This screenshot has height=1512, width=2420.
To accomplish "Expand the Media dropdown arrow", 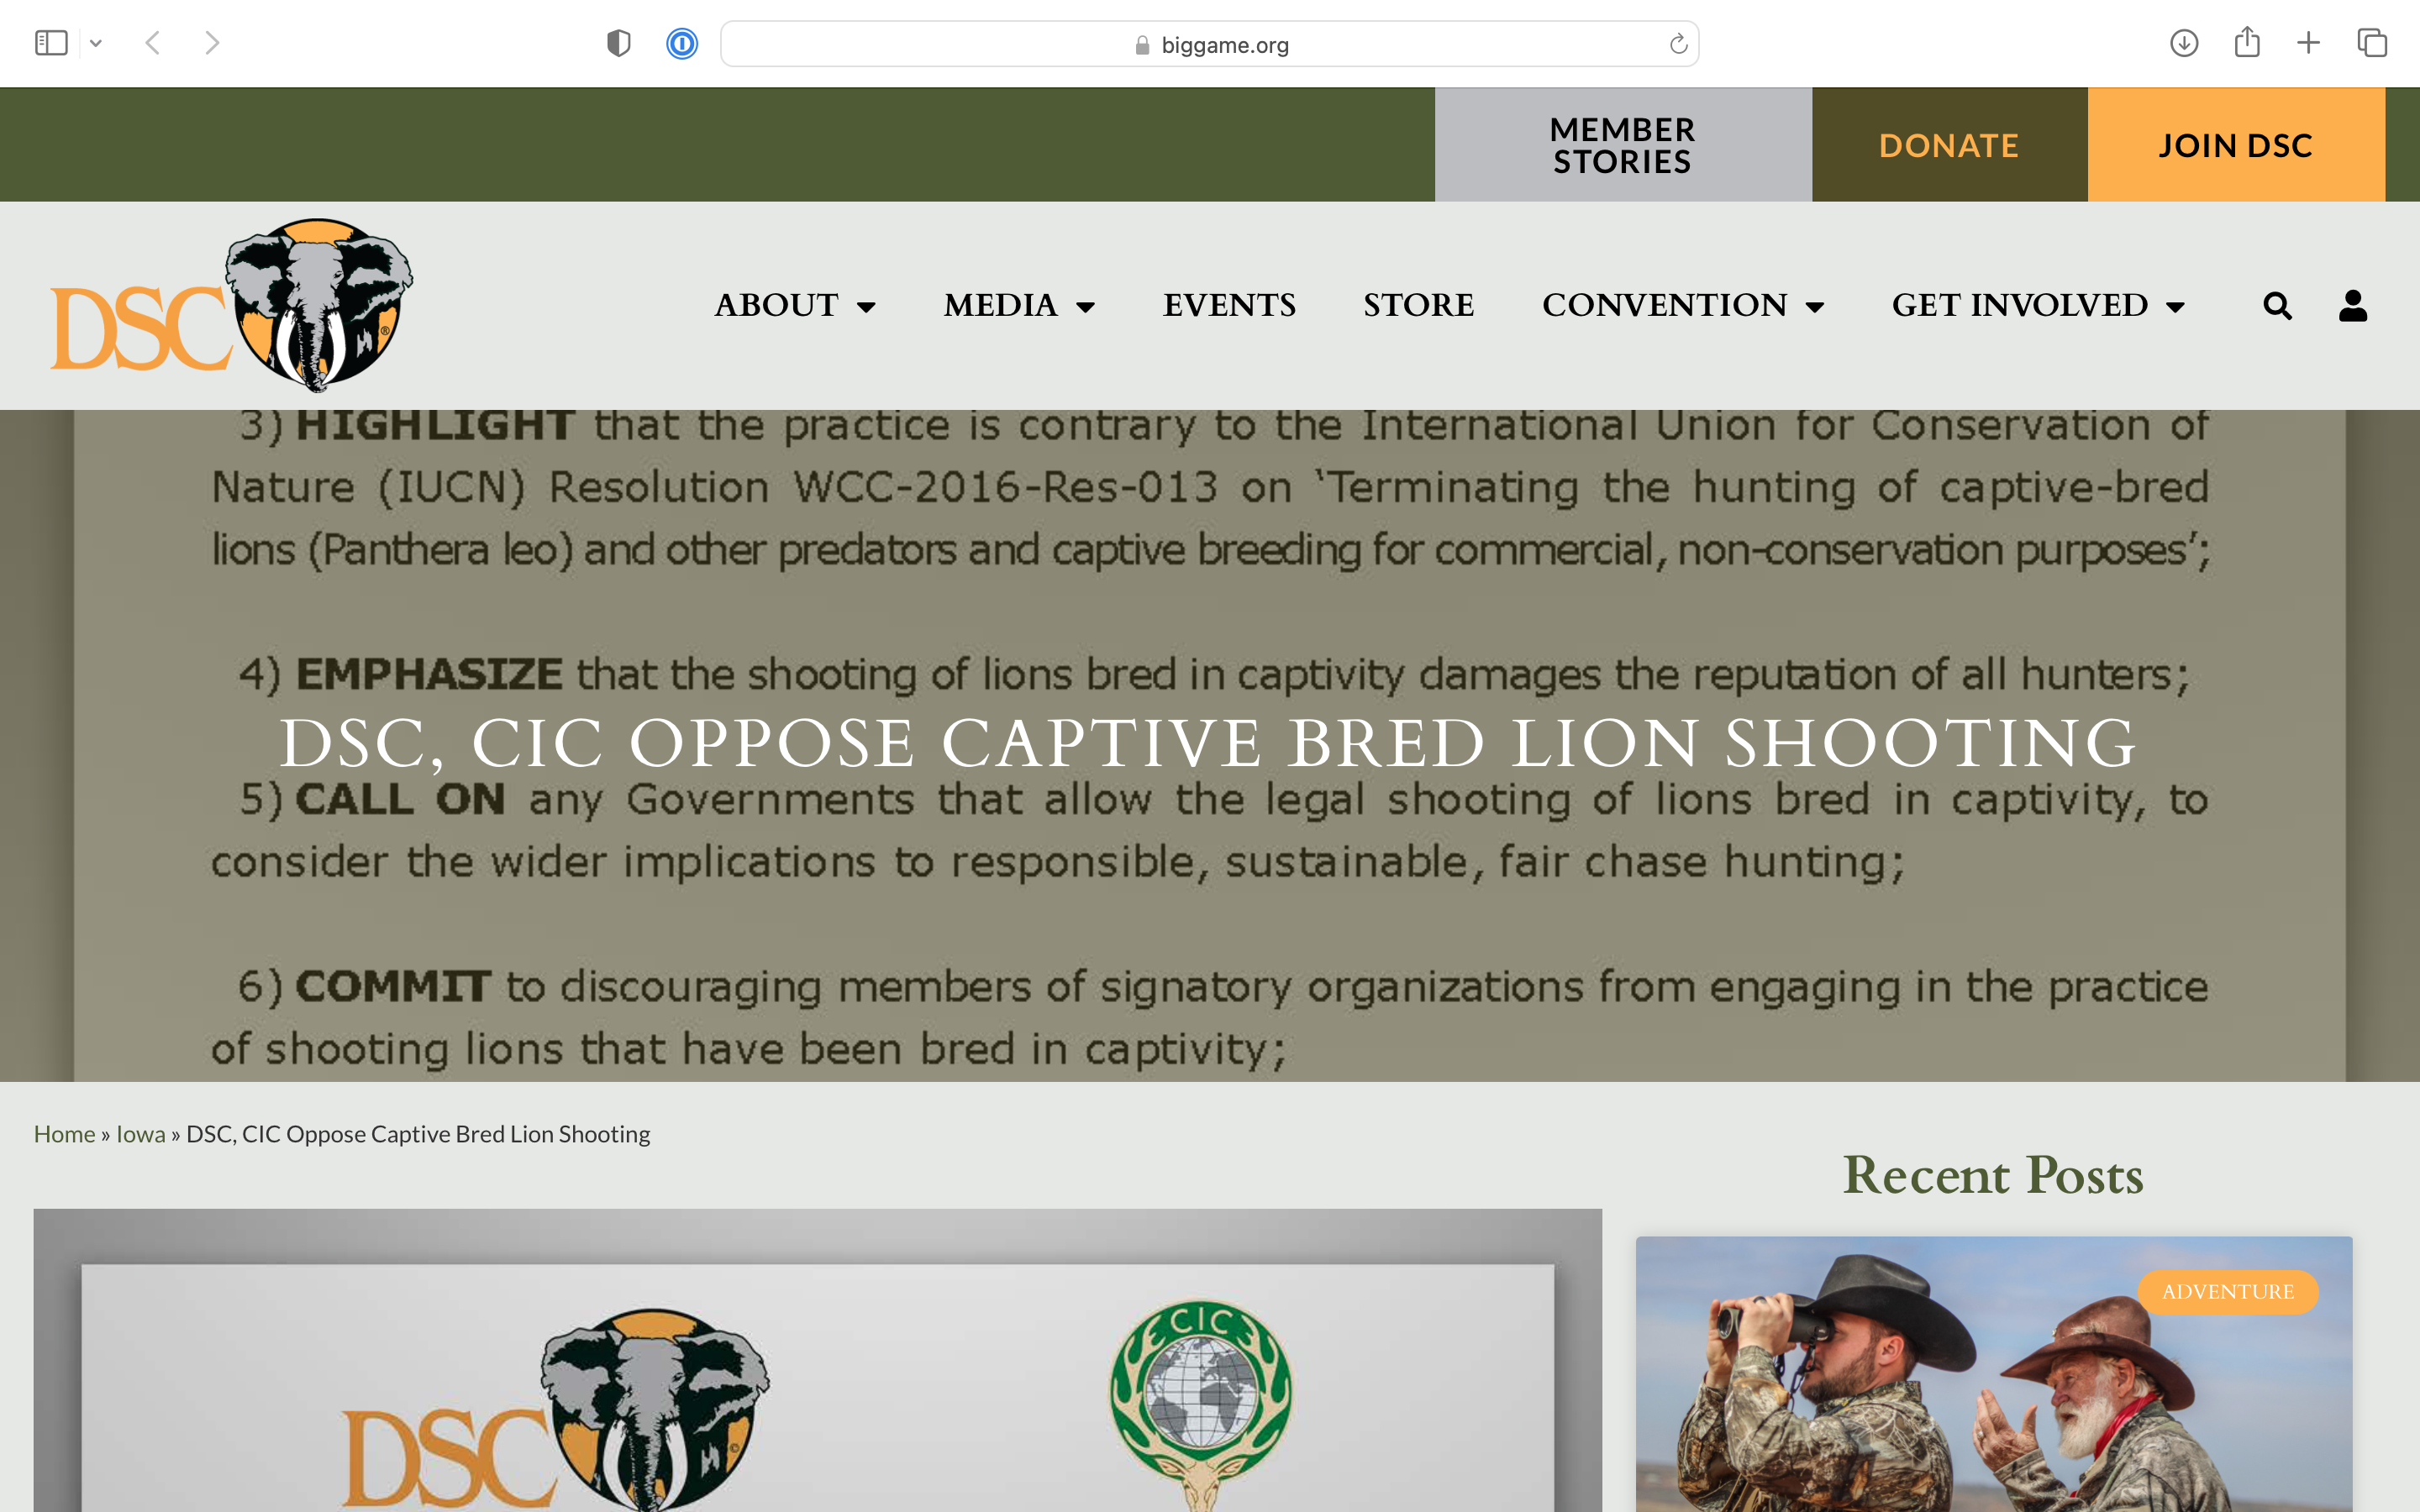I will (1085, 307).
